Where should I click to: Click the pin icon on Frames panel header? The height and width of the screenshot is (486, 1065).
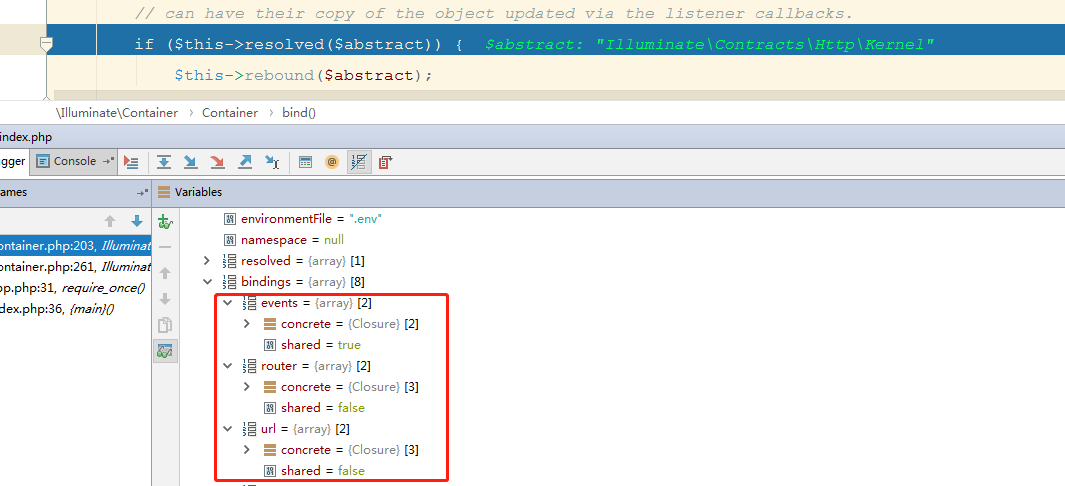click(141, 193)
